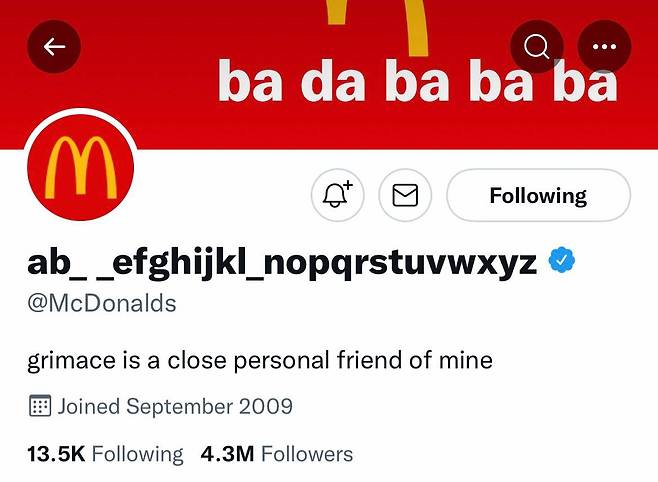Toggle the Following button
Image resolution: width=658 pixels, height=482 pixels.
(x=538, y=195)
